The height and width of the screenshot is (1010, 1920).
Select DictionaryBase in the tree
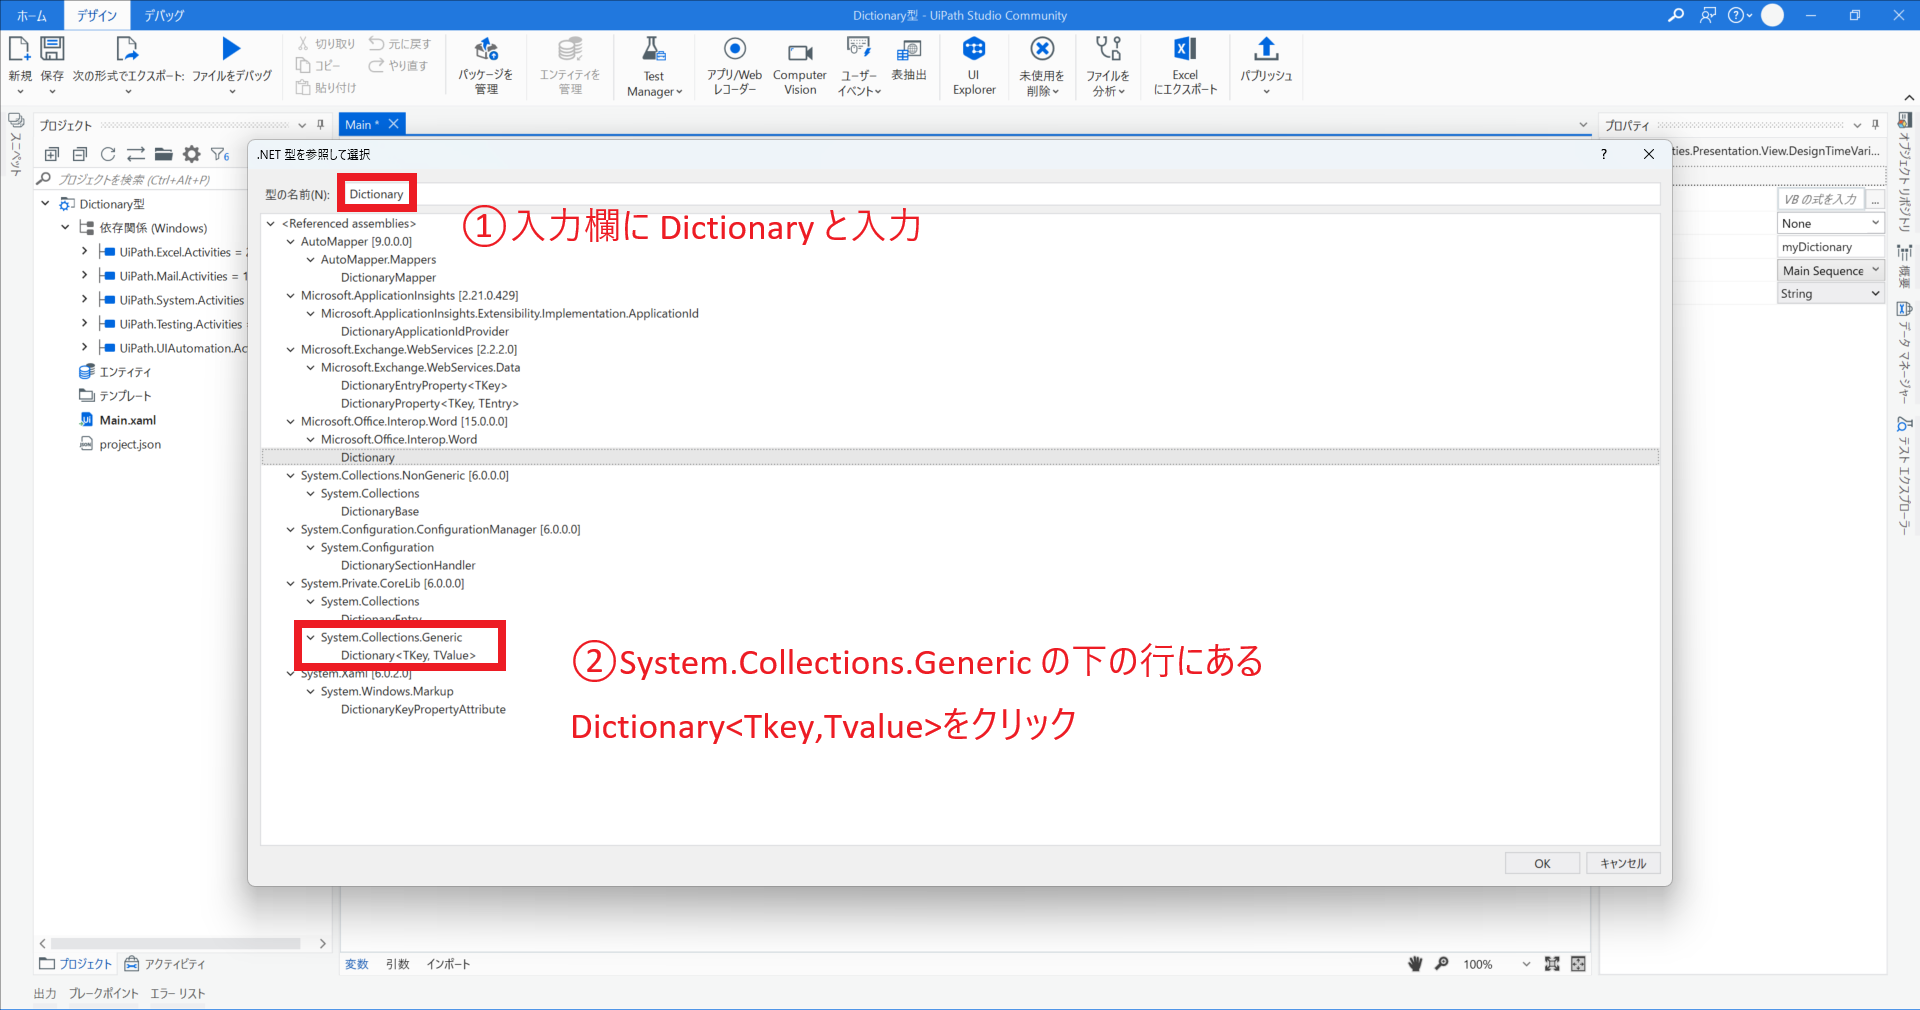click(380, 512)
